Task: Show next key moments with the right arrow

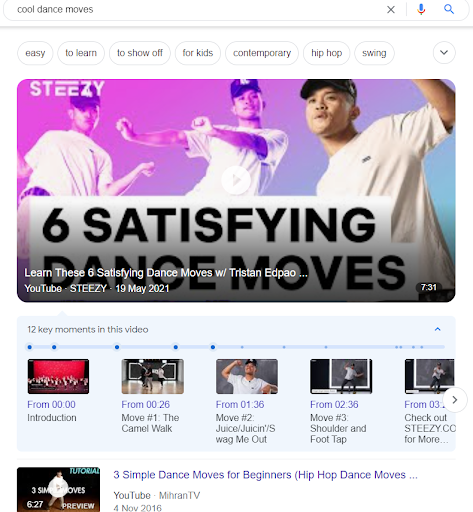Action: (x=455, y=400)
